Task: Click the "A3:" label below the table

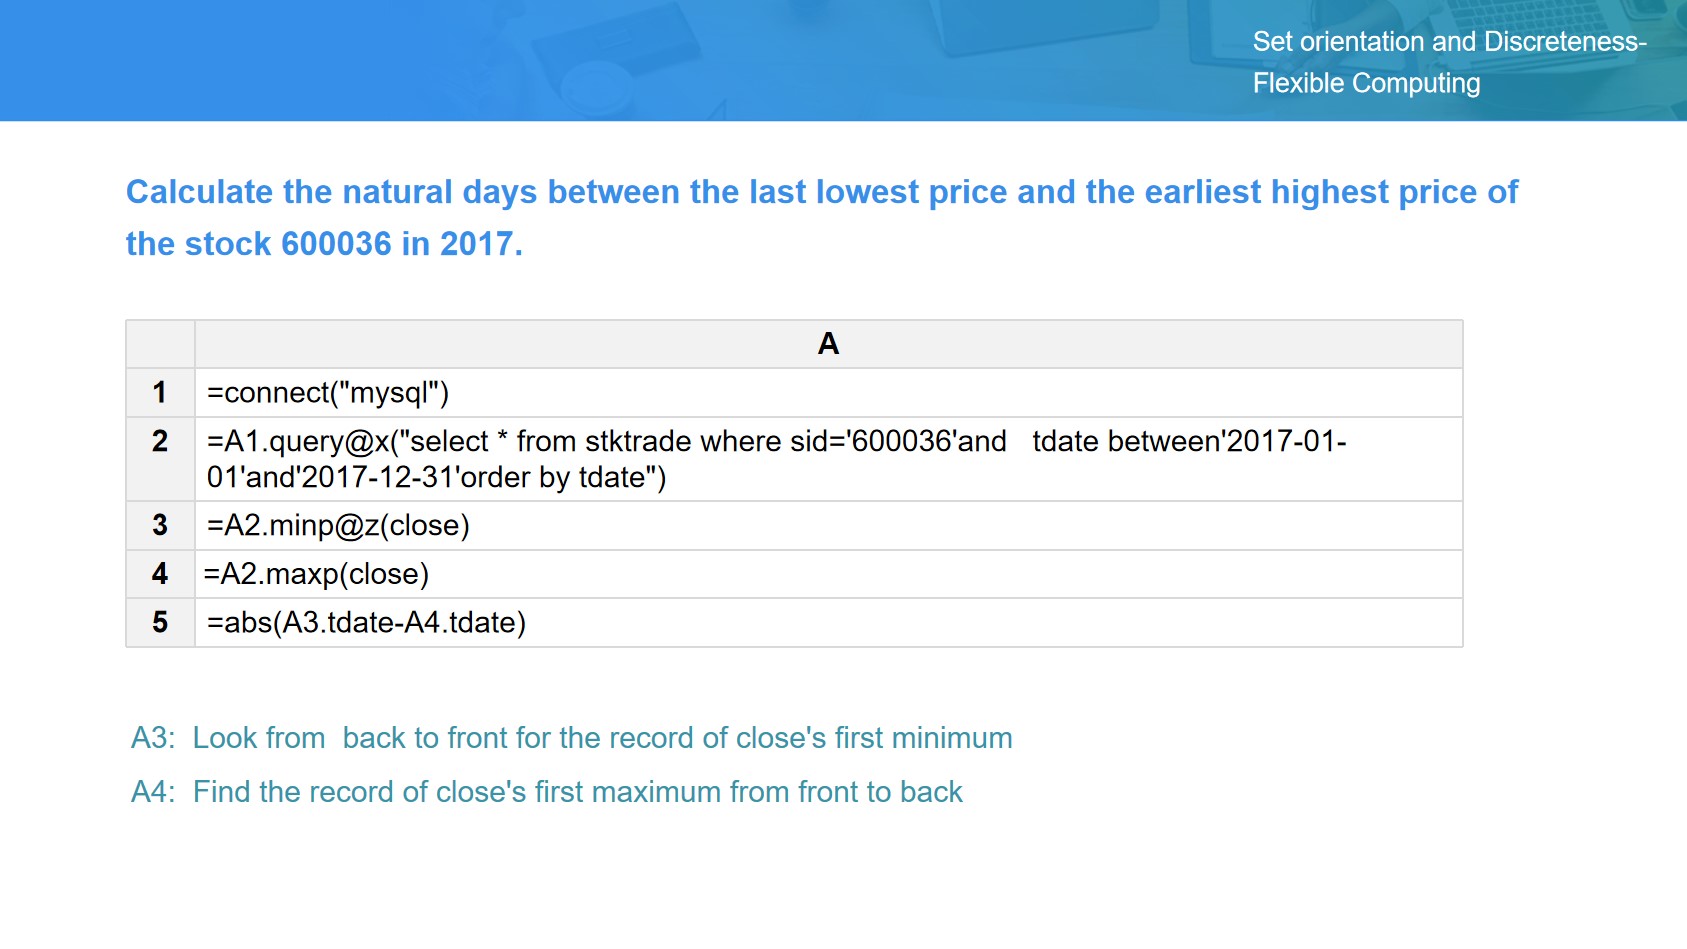Action: (x=153, y=738)
